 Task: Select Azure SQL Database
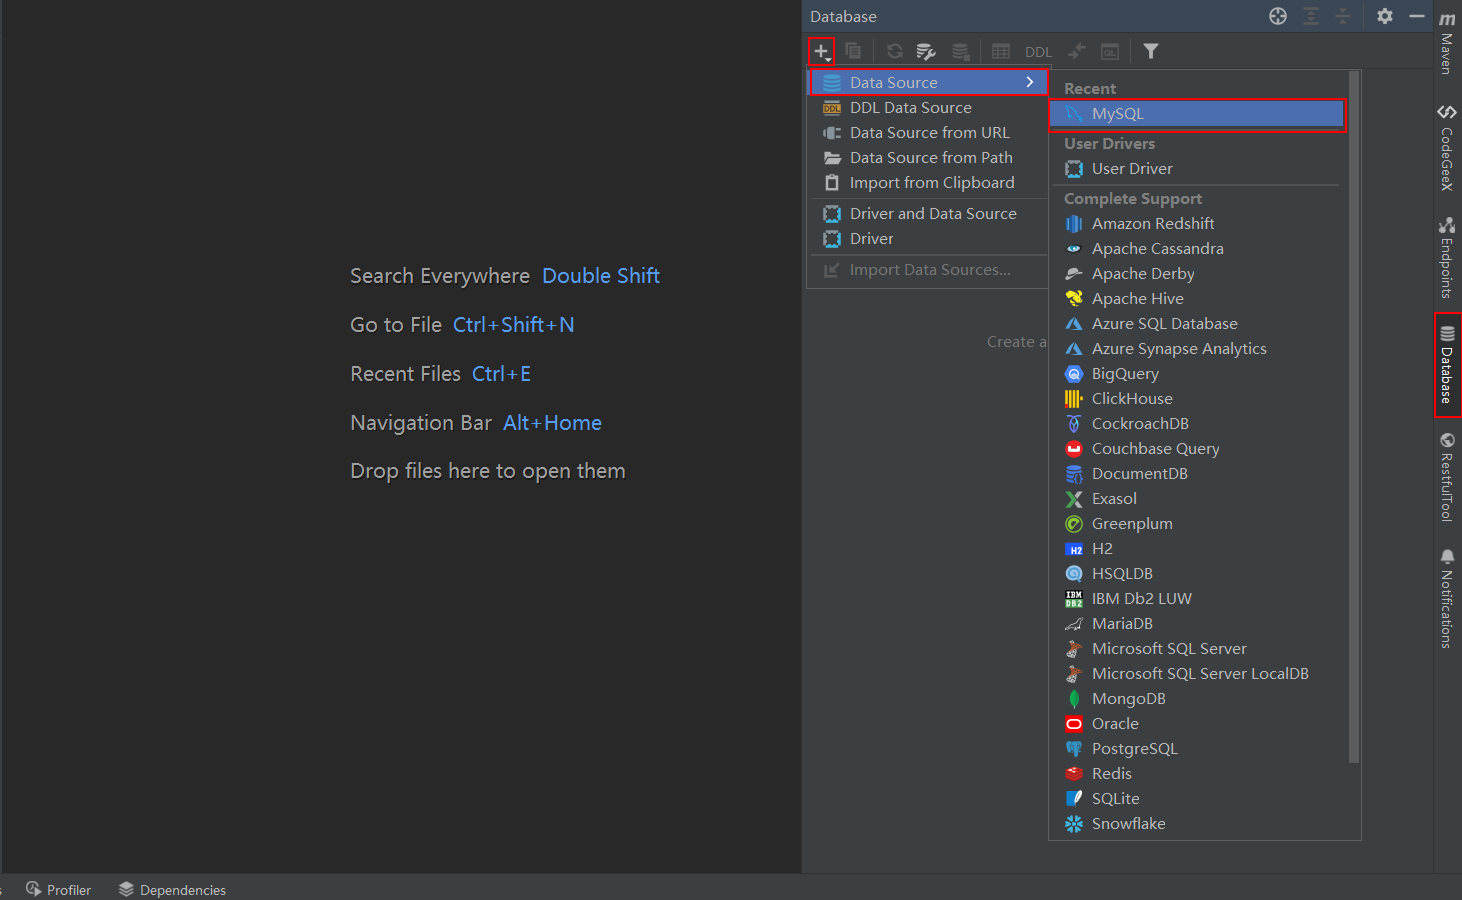tap(1197, 324)
